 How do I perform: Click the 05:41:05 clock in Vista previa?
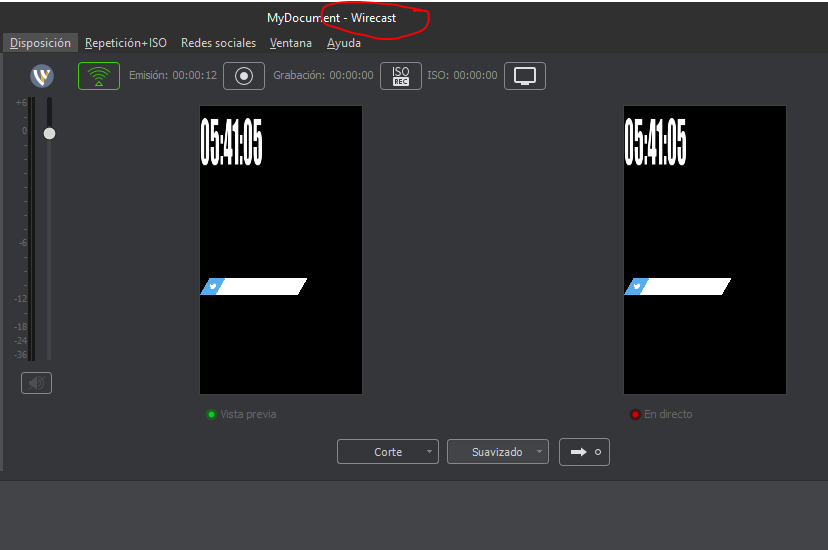tap(231, 141)
